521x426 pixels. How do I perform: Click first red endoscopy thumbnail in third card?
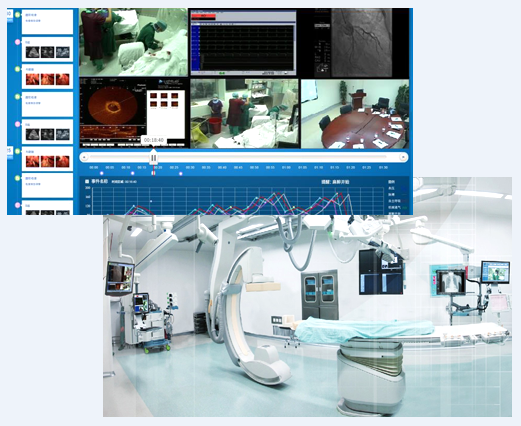(x=33, y=79)
